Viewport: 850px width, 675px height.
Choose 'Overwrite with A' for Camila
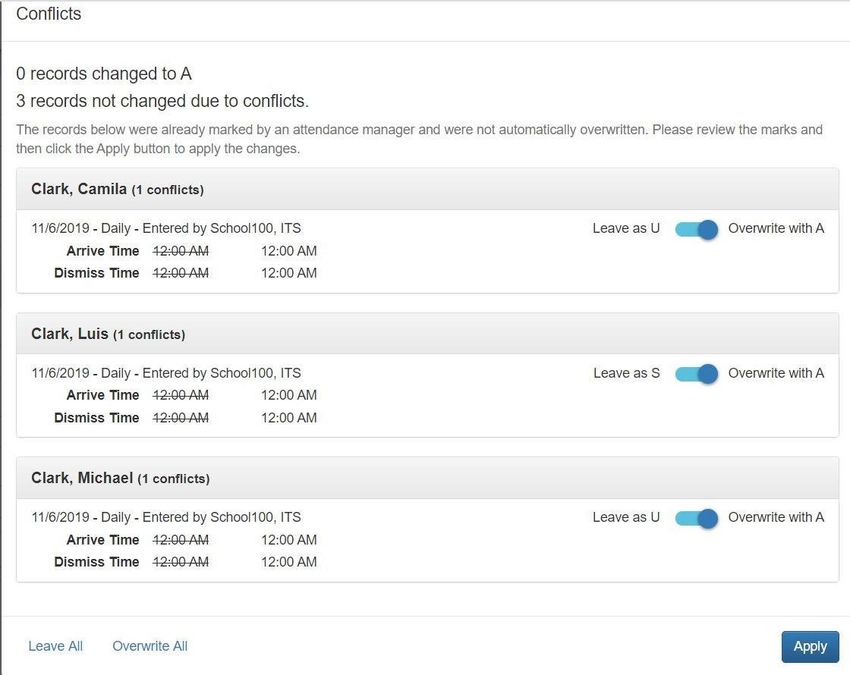(776, 228)
